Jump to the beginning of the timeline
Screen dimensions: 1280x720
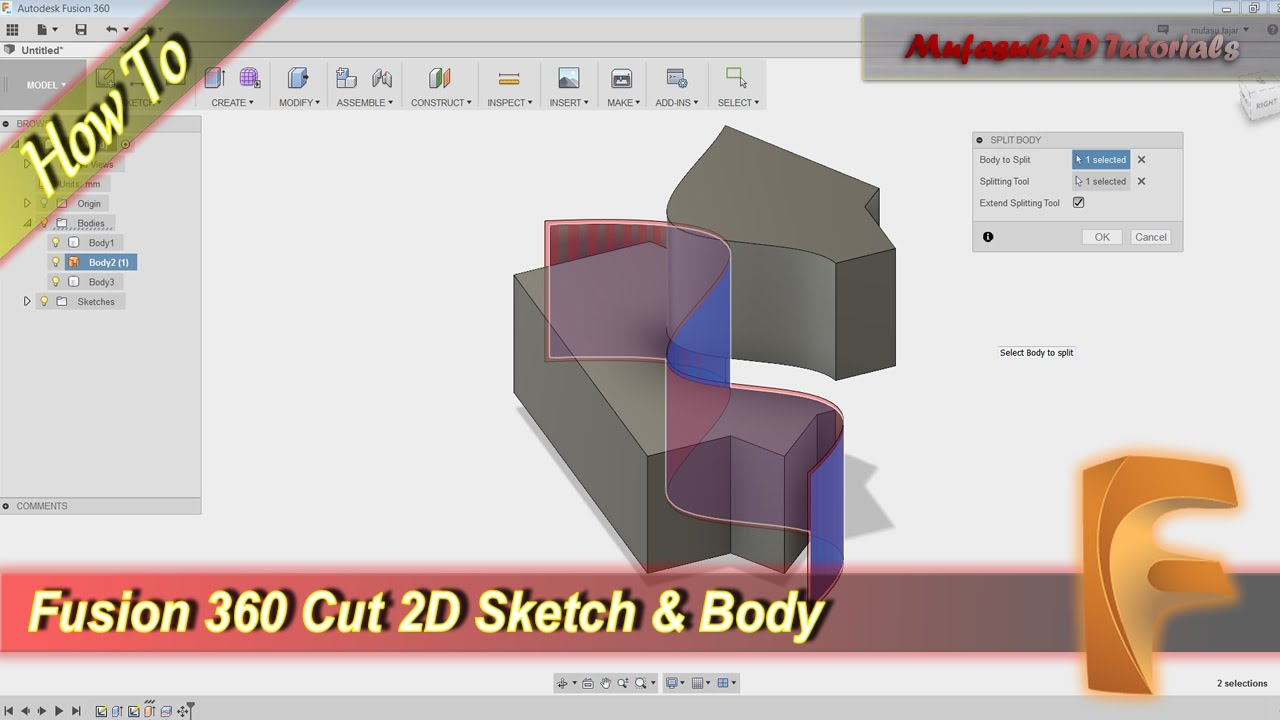coord(9,711)
